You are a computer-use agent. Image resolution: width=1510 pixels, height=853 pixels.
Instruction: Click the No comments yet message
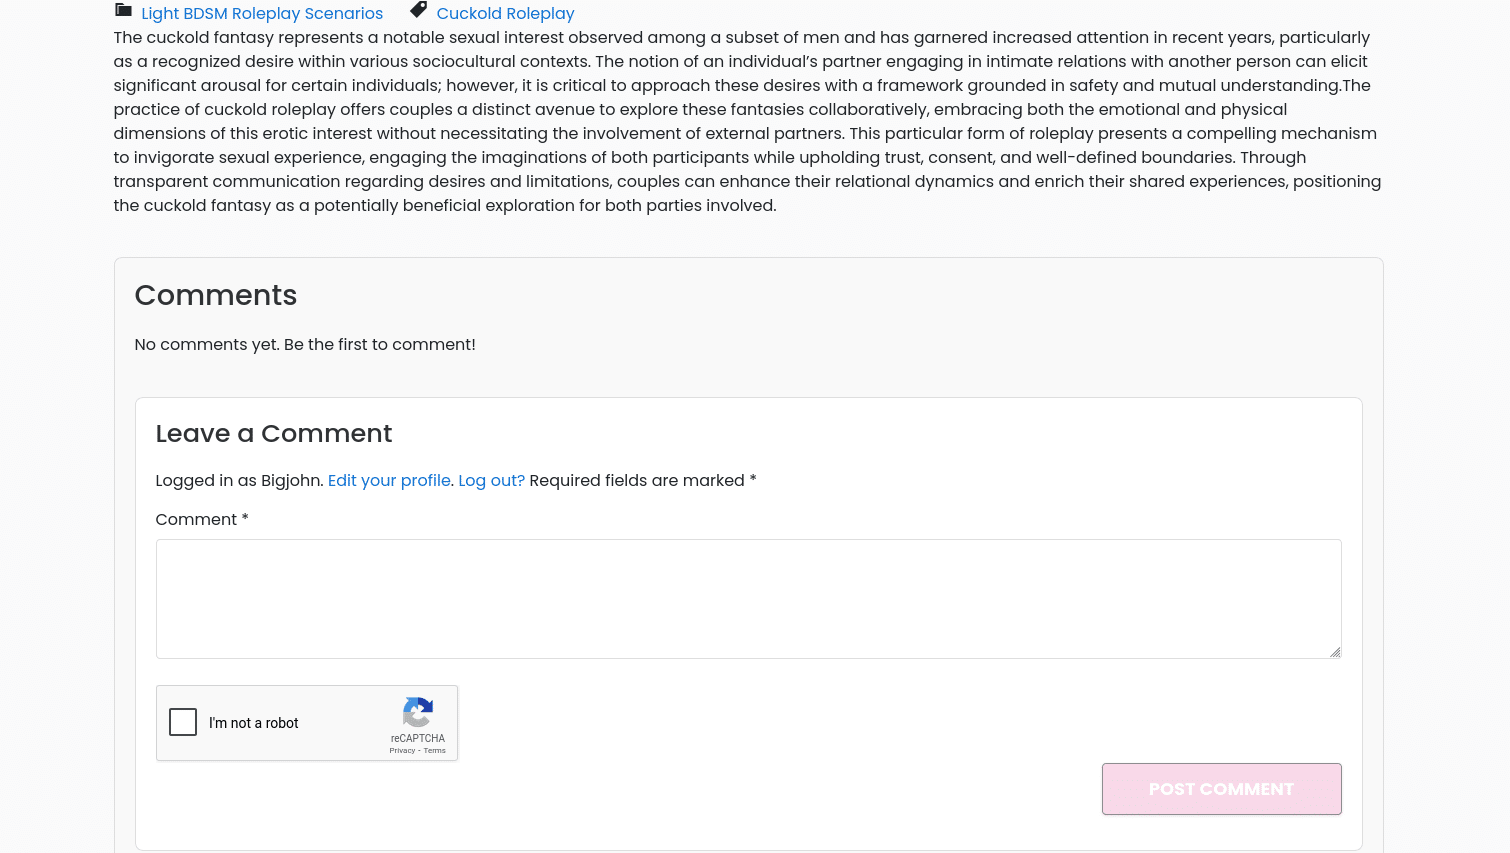click(x=305, y=344)
